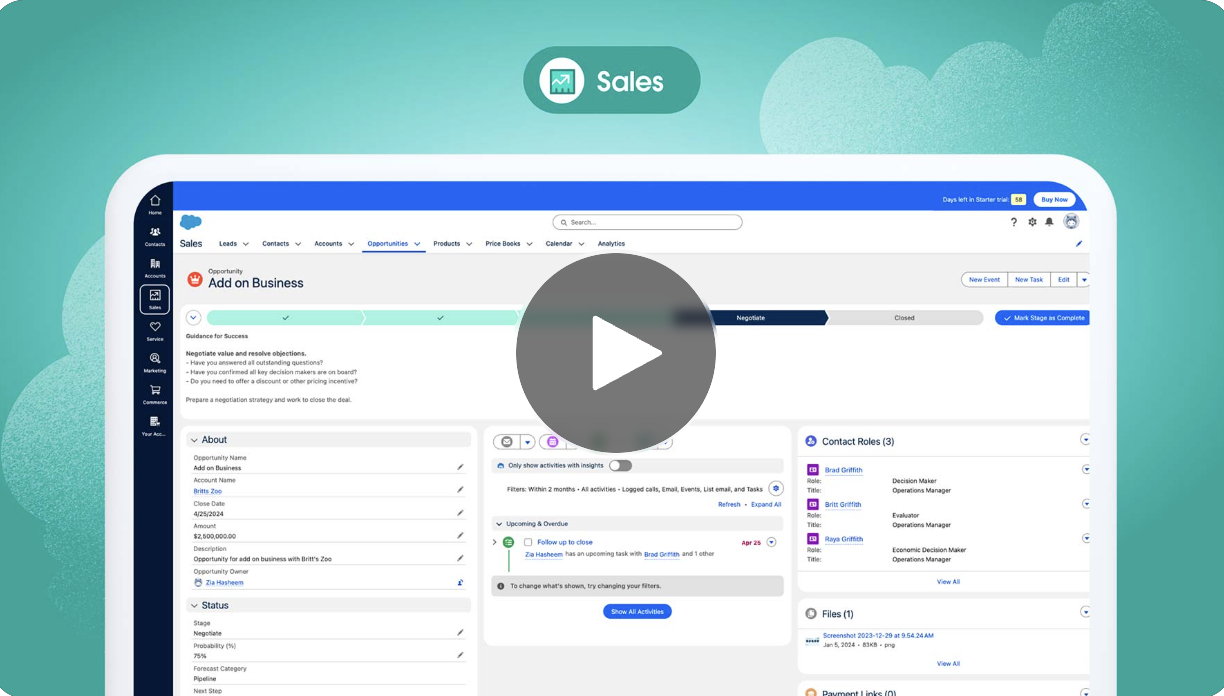Edit Probability field pencil icon
The height and width of the screenshot is (696, 1224).
[x=460, y=656]
